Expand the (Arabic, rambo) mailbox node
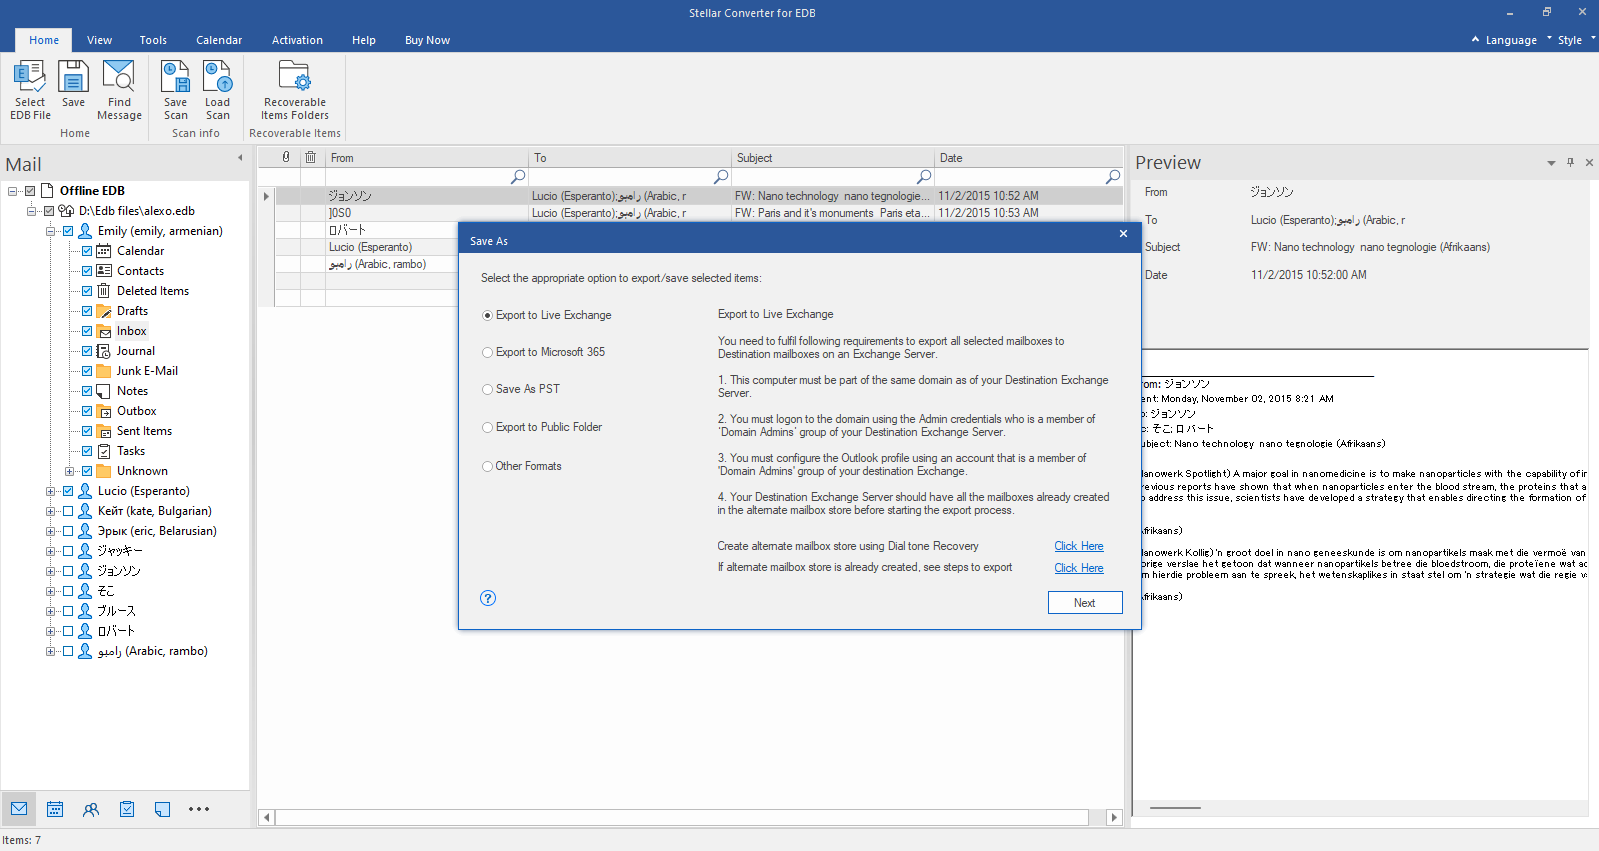This screenshot has width=1599, height=851. pyautogui.click(x=50, y=651)
